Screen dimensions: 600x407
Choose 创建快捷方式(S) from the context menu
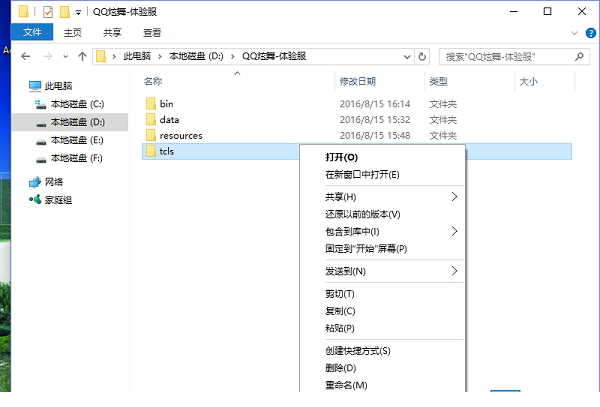point(383,350)
